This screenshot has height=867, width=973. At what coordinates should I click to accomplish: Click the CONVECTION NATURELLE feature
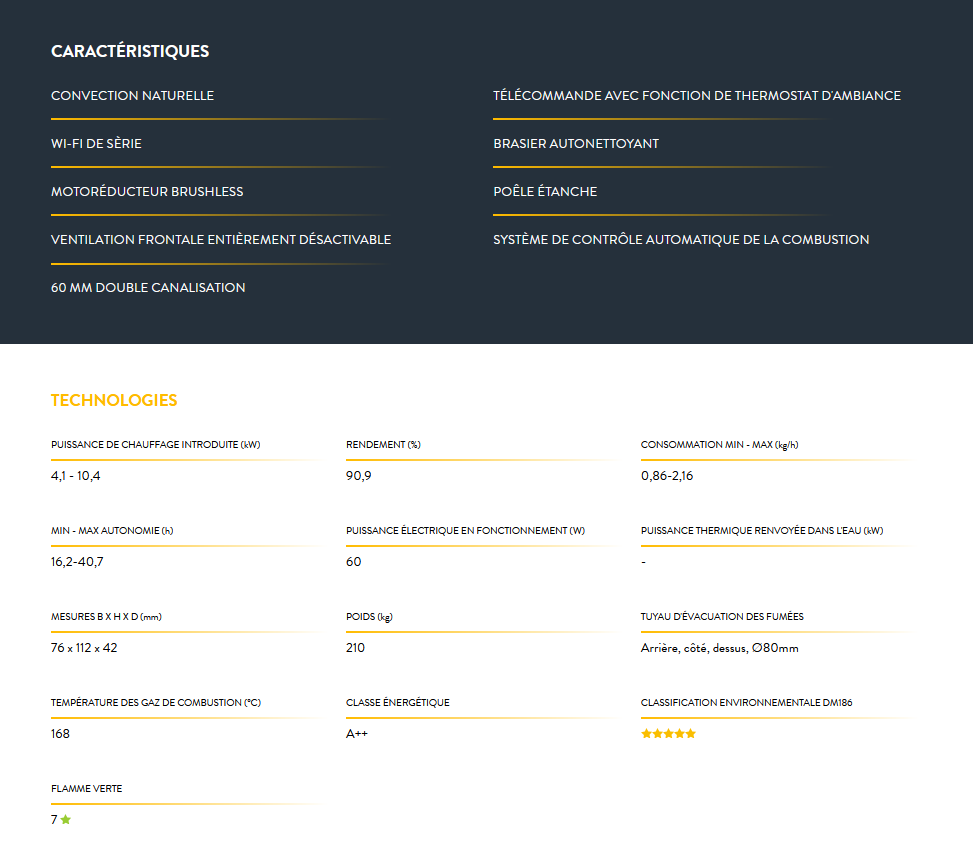point(132,96)
